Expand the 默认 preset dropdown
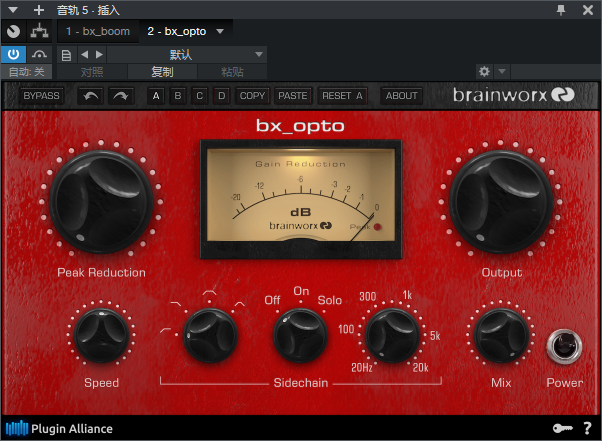Screen dimensions: 602x441 click(x=259, y=54)
